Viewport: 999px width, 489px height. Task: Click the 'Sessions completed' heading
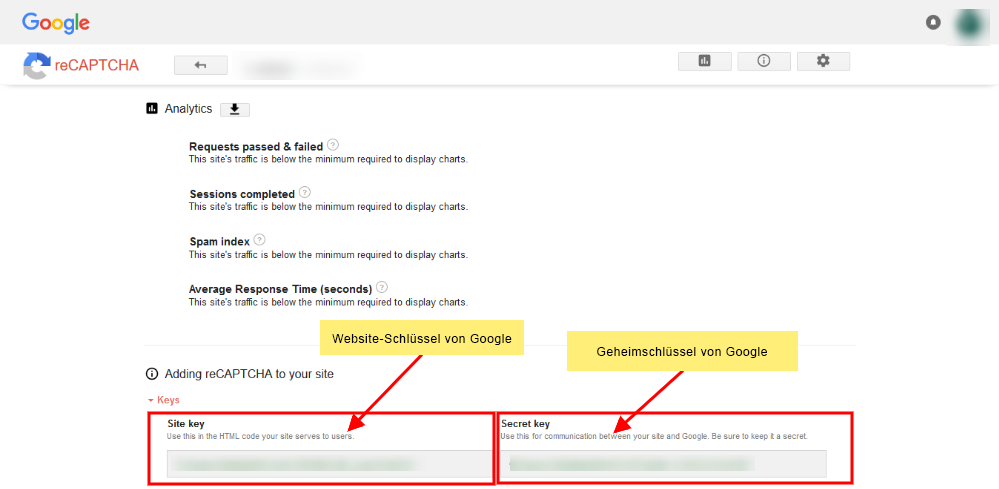[242, 194]
